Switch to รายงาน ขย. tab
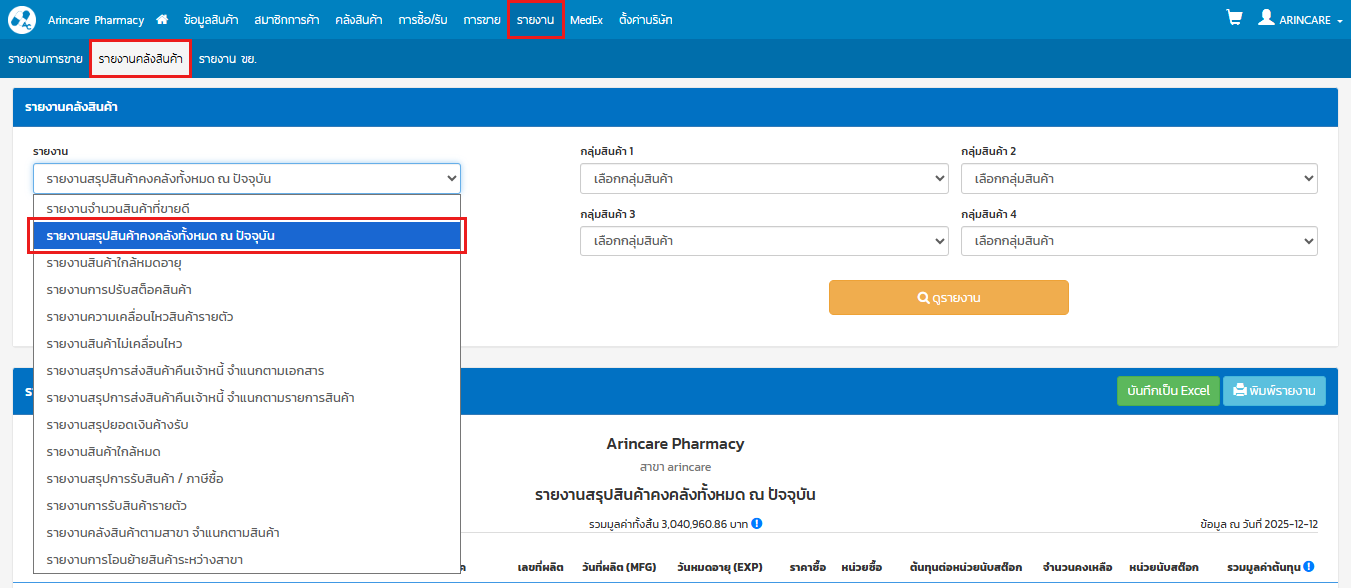Screen dimensions: 1351x588 [x=227, y=60]
